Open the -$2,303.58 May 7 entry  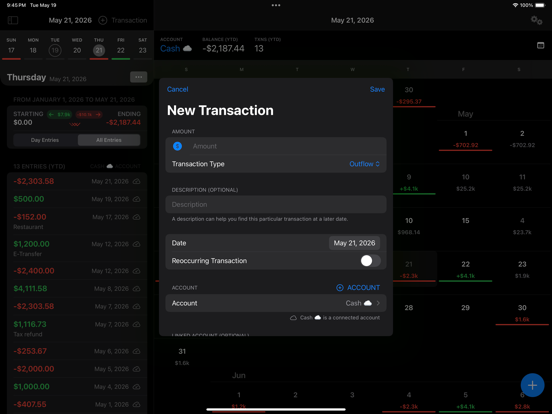point(77,306)
